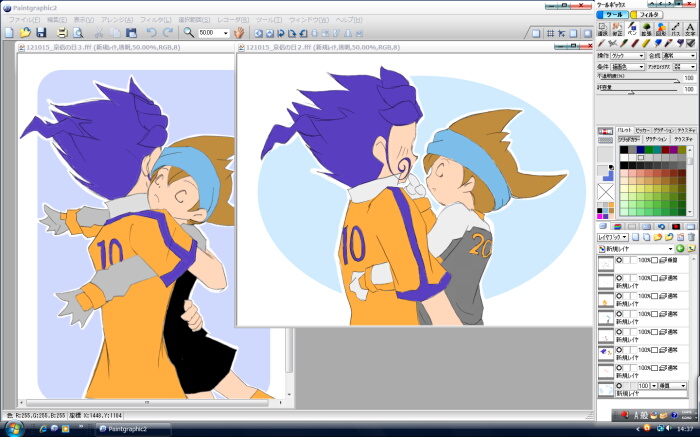Pick the green pencil tool
Screen dimensions: 700x437
tap(624, 43)
